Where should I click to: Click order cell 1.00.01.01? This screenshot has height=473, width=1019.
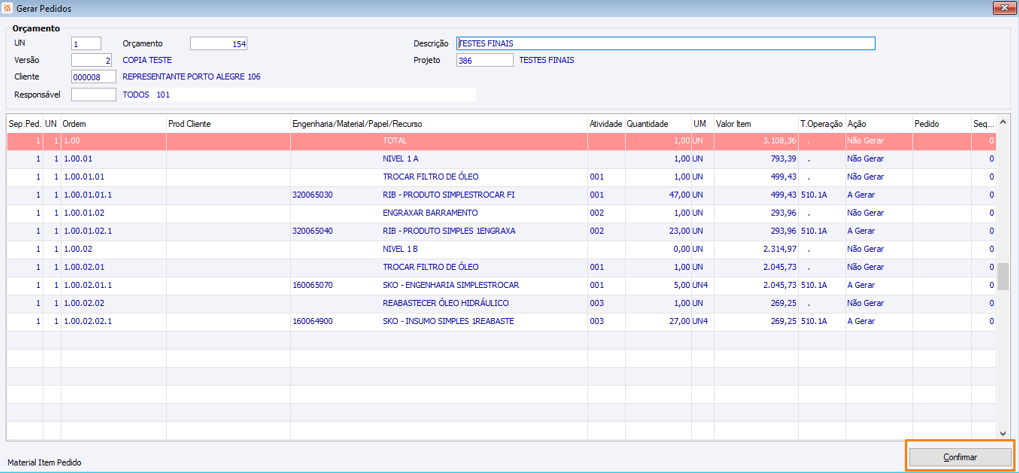(113, 177)
